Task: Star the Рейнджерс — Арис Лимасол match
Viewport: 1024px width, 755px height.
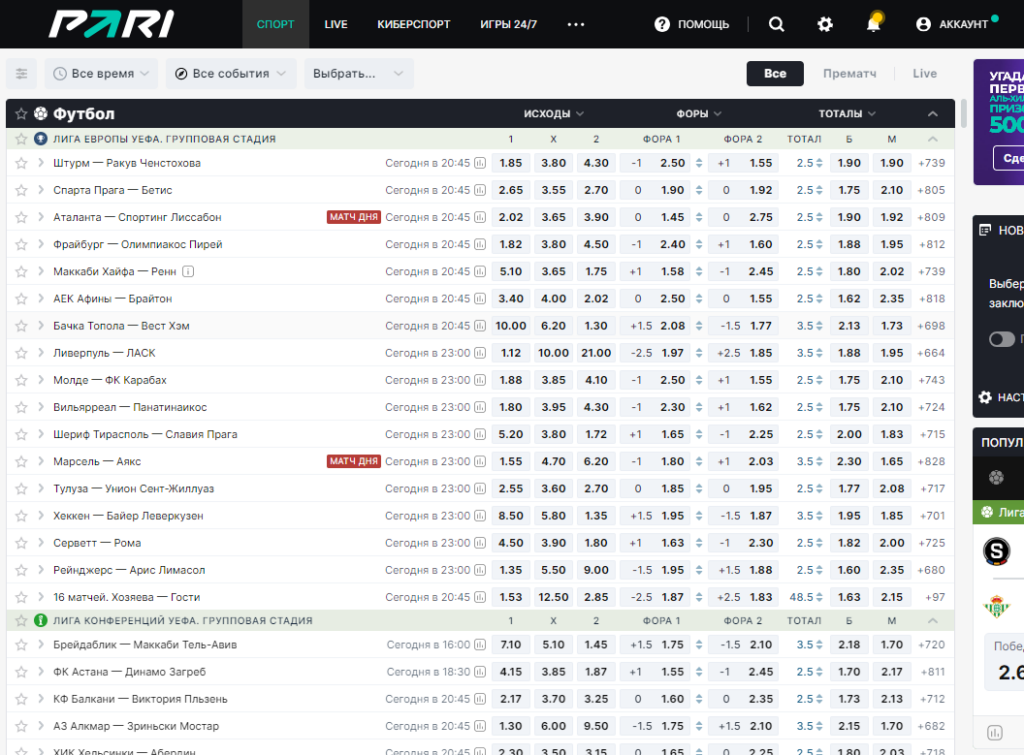Action: [21, 570]
